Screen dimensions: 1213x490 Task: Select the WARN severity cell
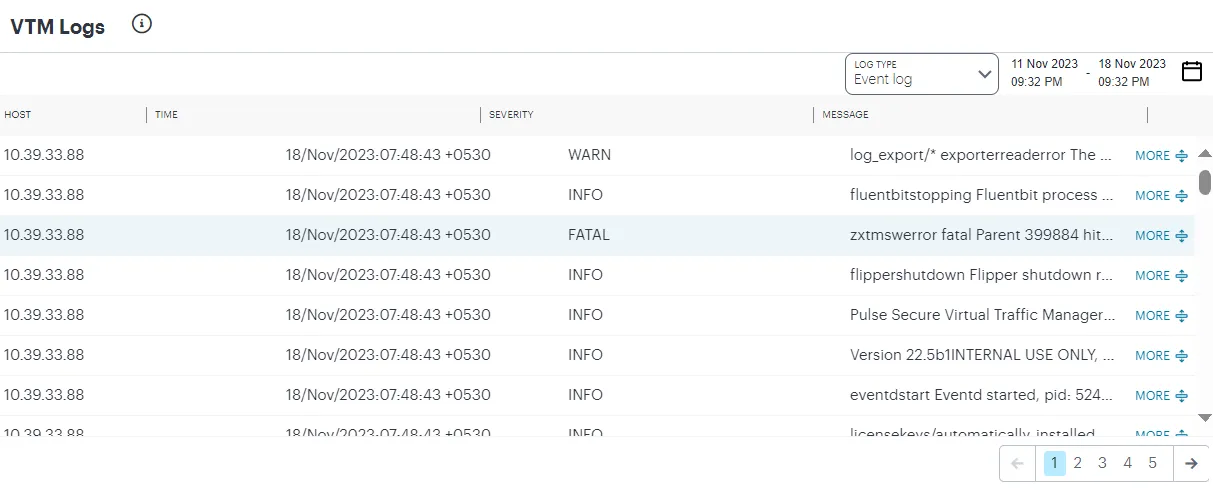pos(589,156)
